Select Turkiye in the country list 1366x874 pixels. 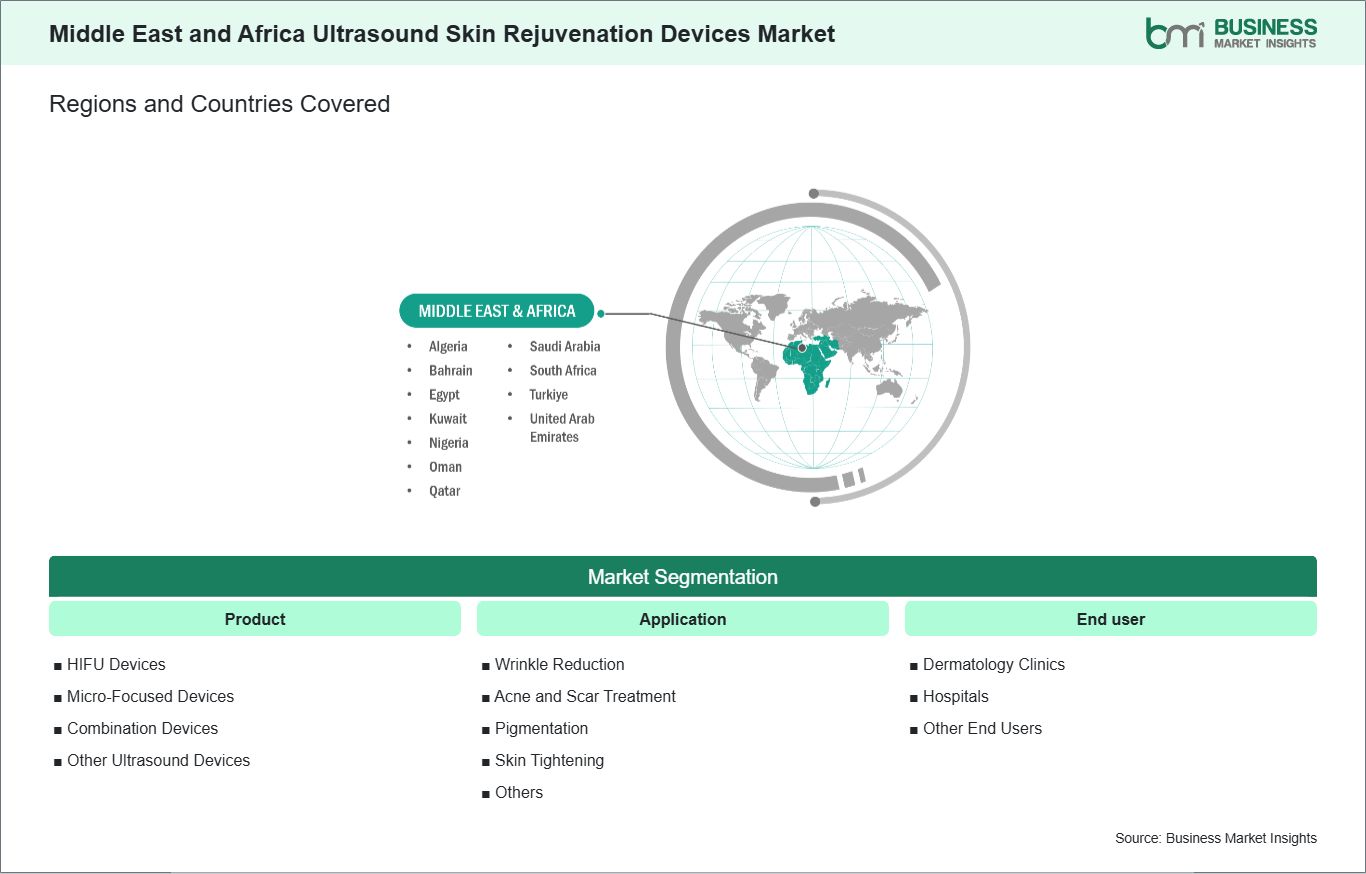549,394
